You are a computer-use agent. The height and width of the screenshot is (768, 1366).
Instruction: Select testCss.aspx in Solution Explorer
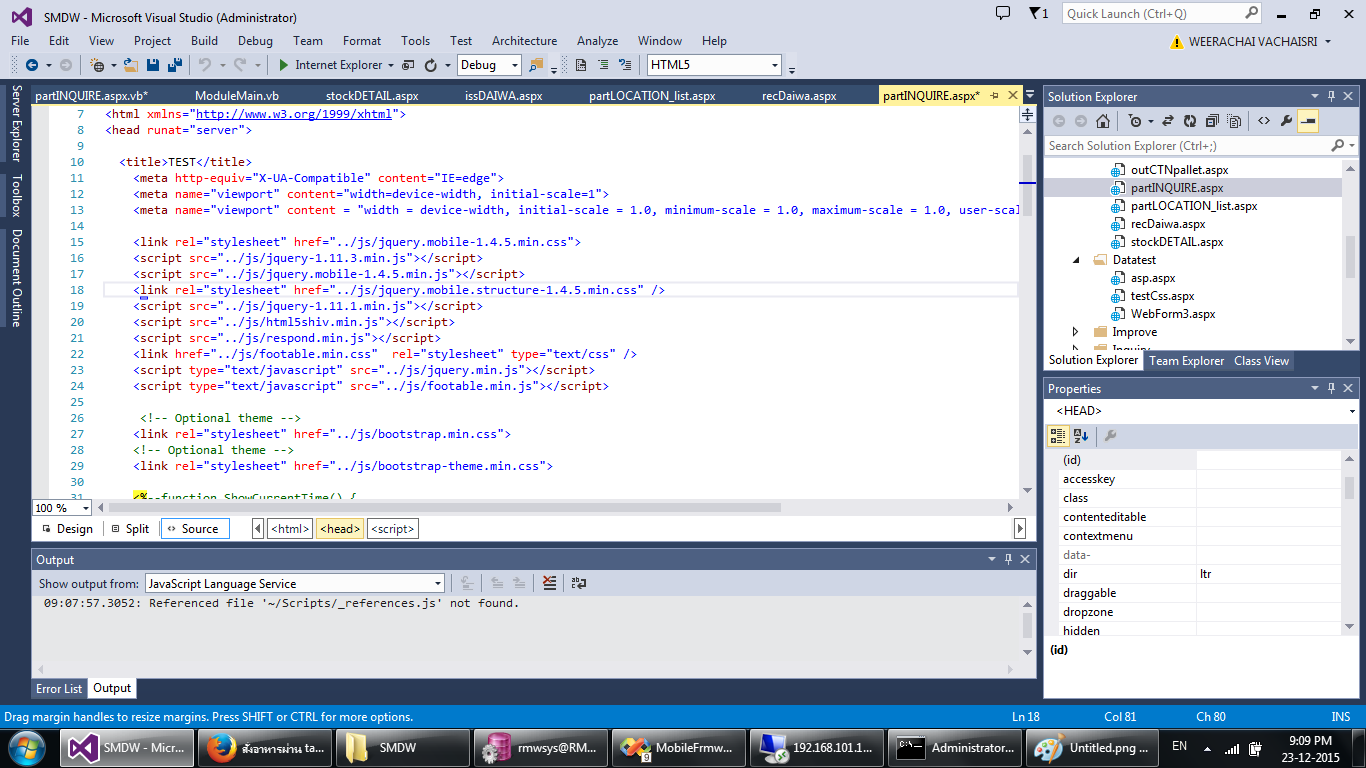1162,296
